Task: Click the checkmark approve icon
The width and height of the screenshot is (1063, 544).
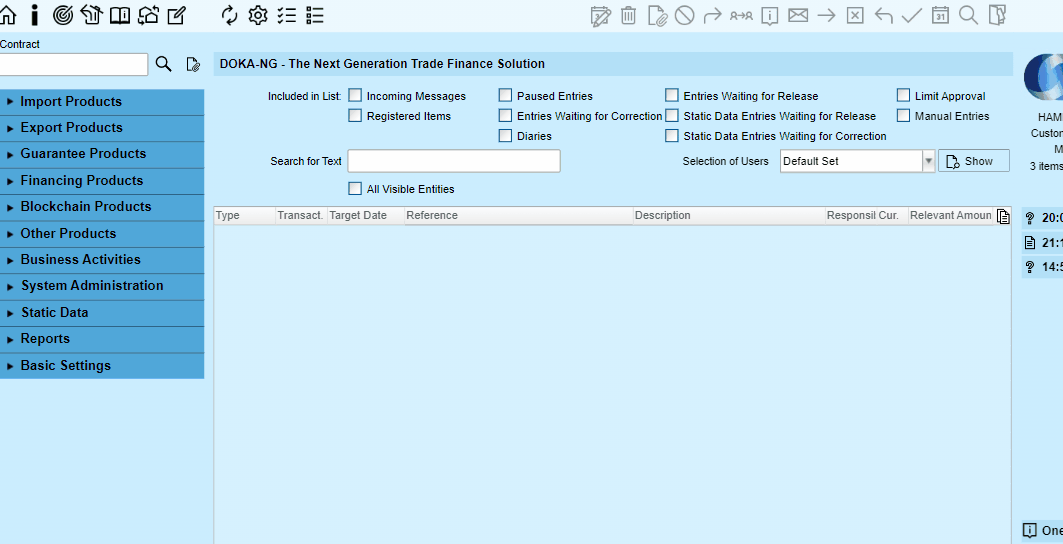Action: click(x=912, y=15)
